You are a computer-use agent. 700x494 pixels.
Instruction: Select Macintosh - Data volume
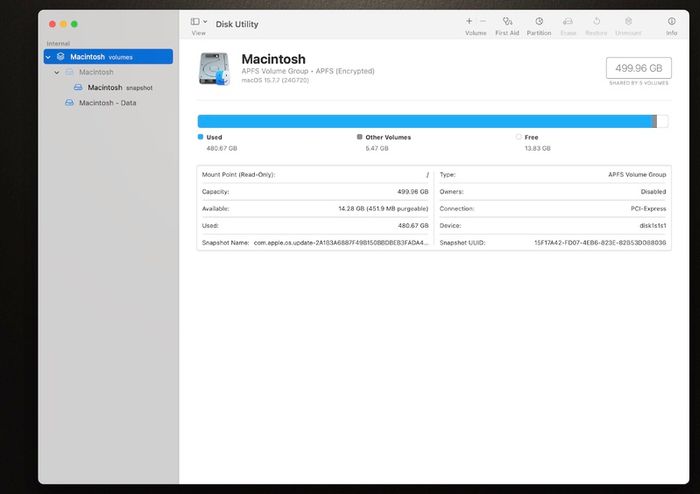(x=108, y=103)
